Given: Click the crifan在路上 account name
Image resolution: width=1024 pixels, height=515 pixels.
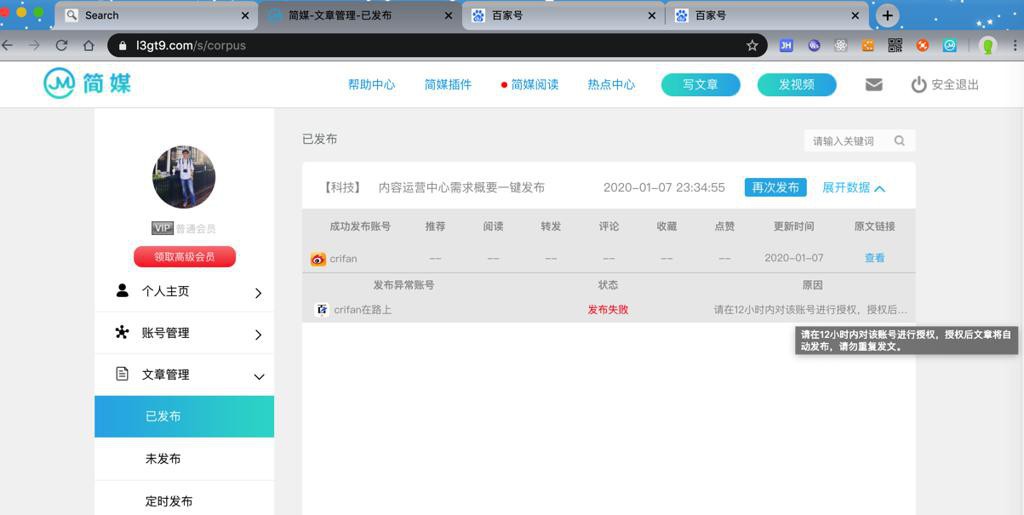Looking at the screenshot, I should point(362,309).
